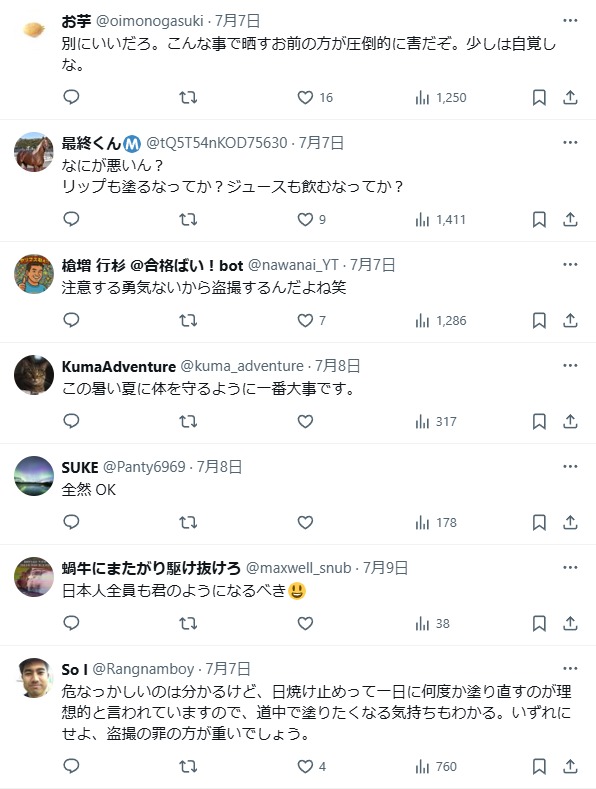The image size is (596, 789).
Task: Open more options for お芋's tweet
Action: [x=570, y=20]
